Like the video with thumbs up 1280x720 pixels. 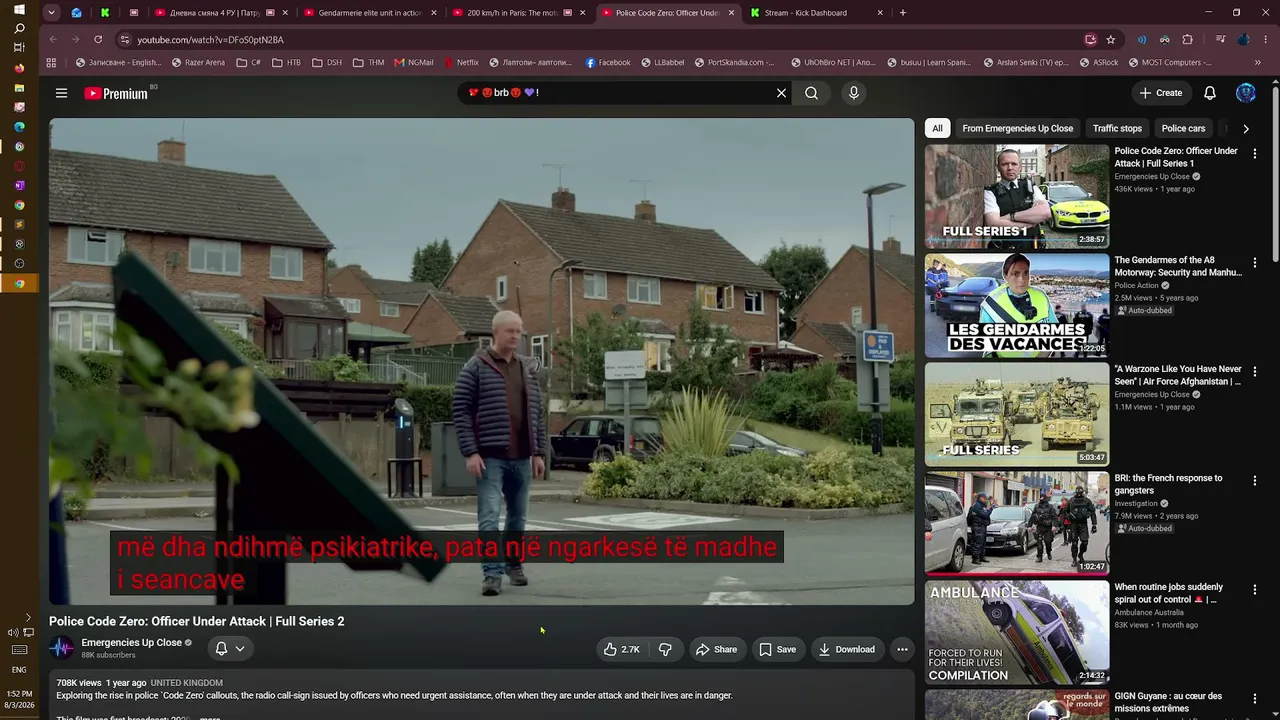(x=621, y=649)
